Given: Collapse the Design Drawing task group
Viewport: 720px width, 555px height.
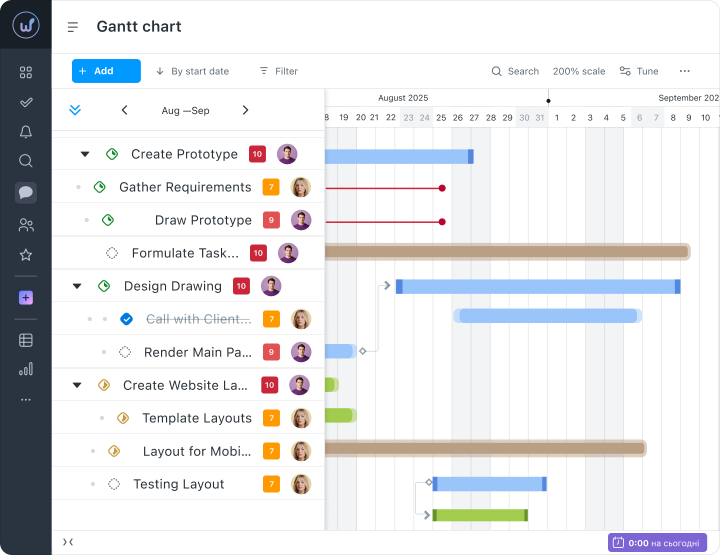Looking at the screenshot, I should (x=77, y=286).
